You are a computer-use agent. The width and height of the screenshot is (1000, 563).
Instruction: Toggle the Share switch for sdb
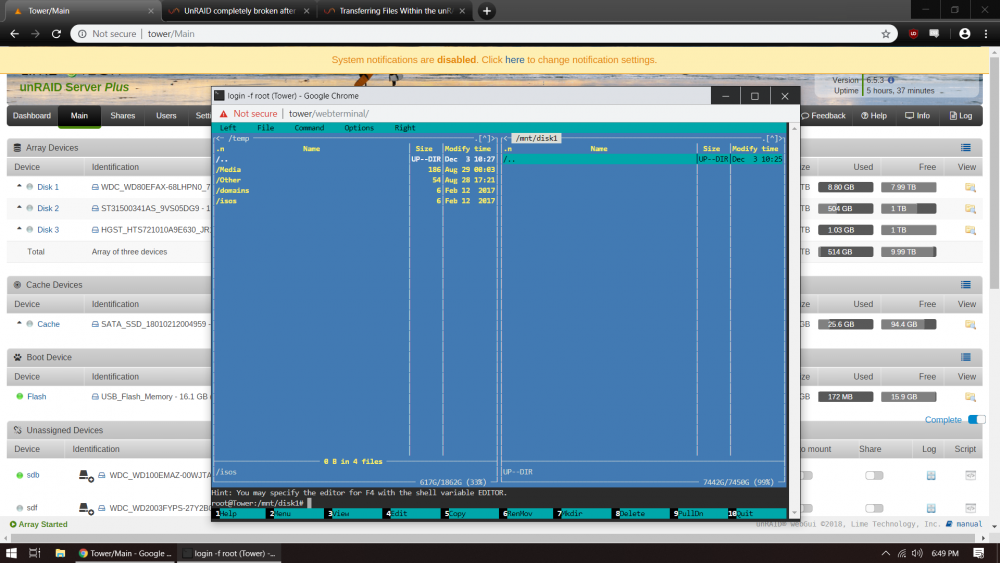tap(874, 476)
